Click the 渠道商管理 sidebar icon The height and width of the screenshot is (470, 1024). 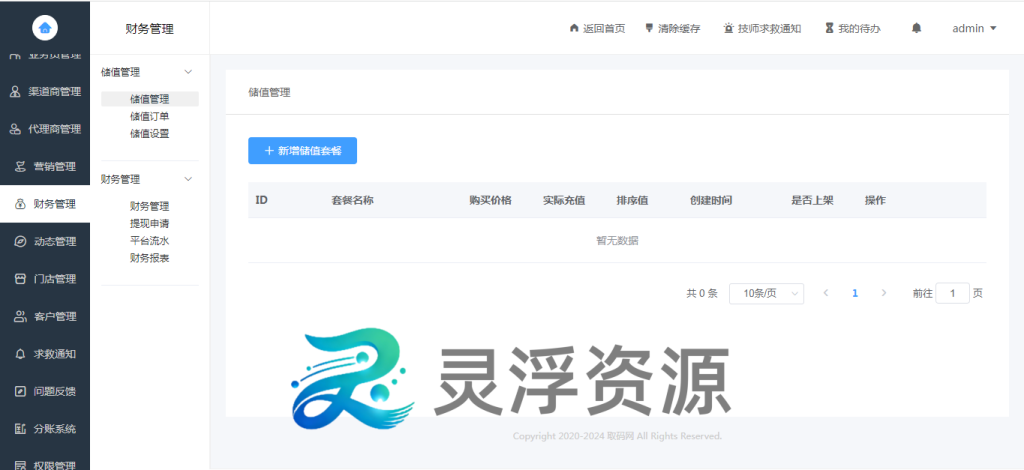(x=15, y=92)
